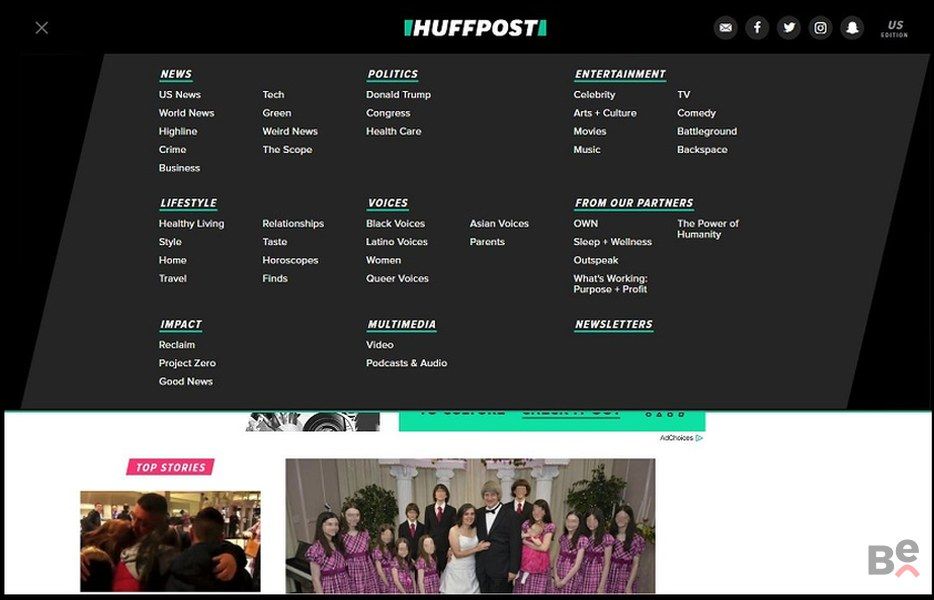934x600 pixels.
Task: Open the Horoscopes link
Action: pyautogui.click(x=290, y=260)
